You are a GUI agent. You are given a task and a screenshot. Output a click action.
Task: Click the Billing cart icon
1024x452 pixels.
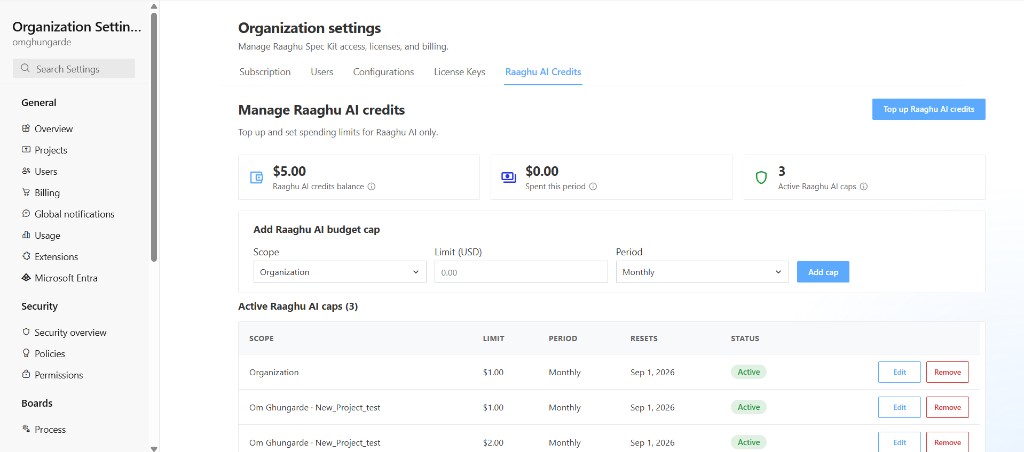(x=26, y=193)
